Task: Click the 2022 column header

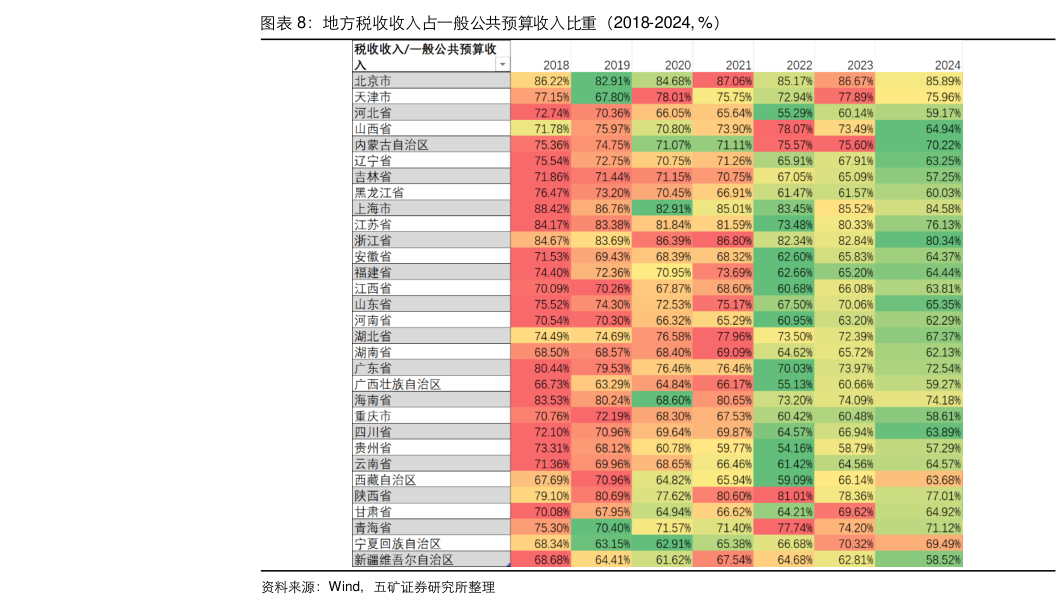Action: tap(799, 65)
